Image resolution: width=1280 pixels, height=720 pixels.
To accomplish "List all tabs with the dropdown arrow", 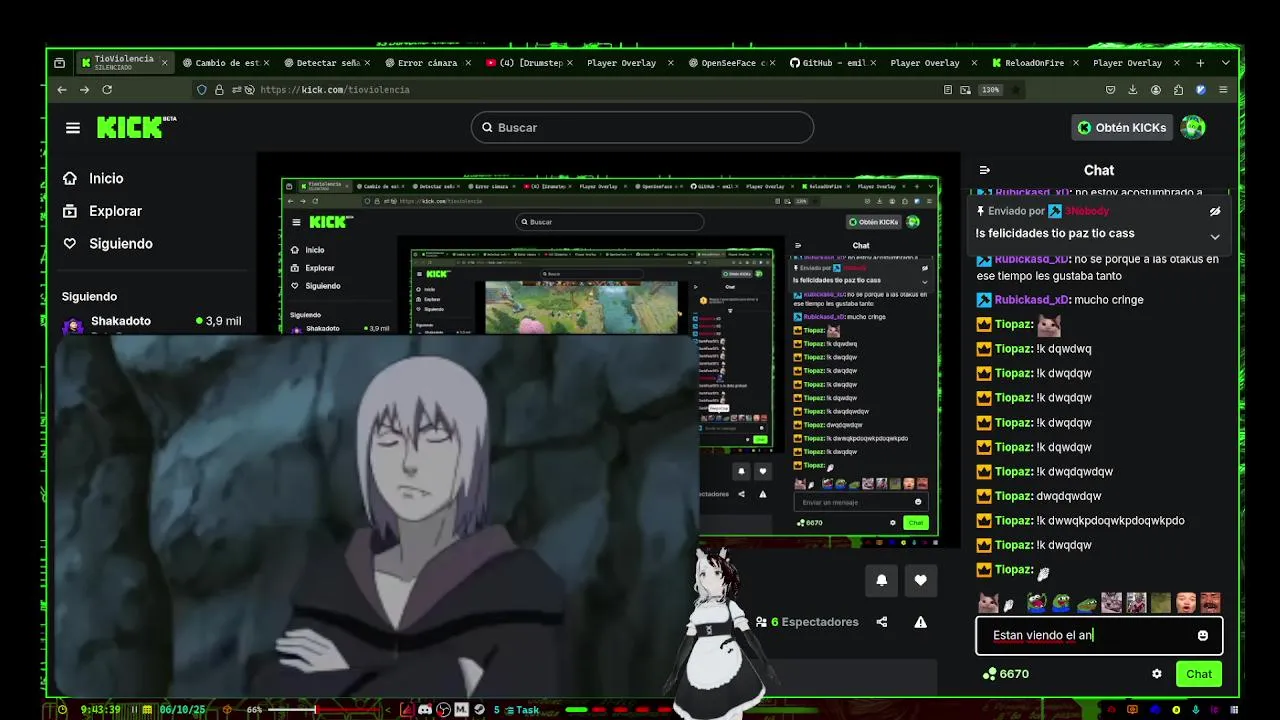I will click(1226, 63).
